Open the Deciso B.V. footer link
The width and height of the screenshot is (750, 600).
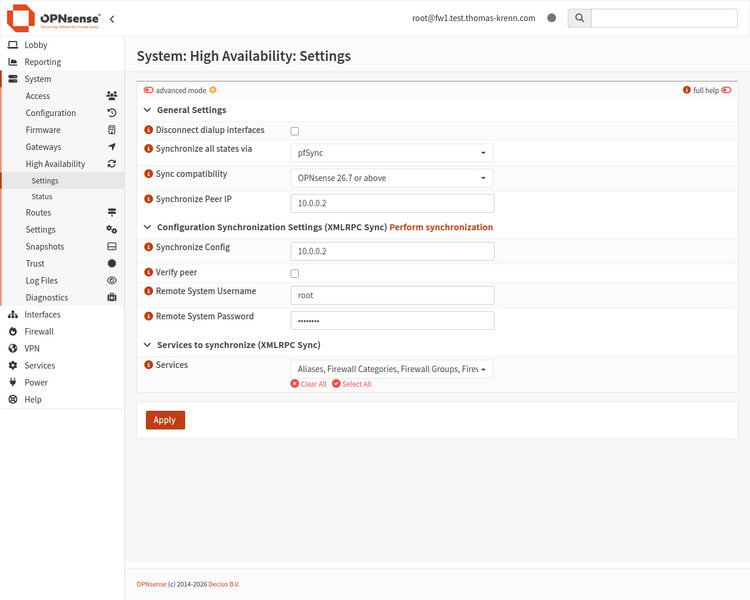[224, 584]
